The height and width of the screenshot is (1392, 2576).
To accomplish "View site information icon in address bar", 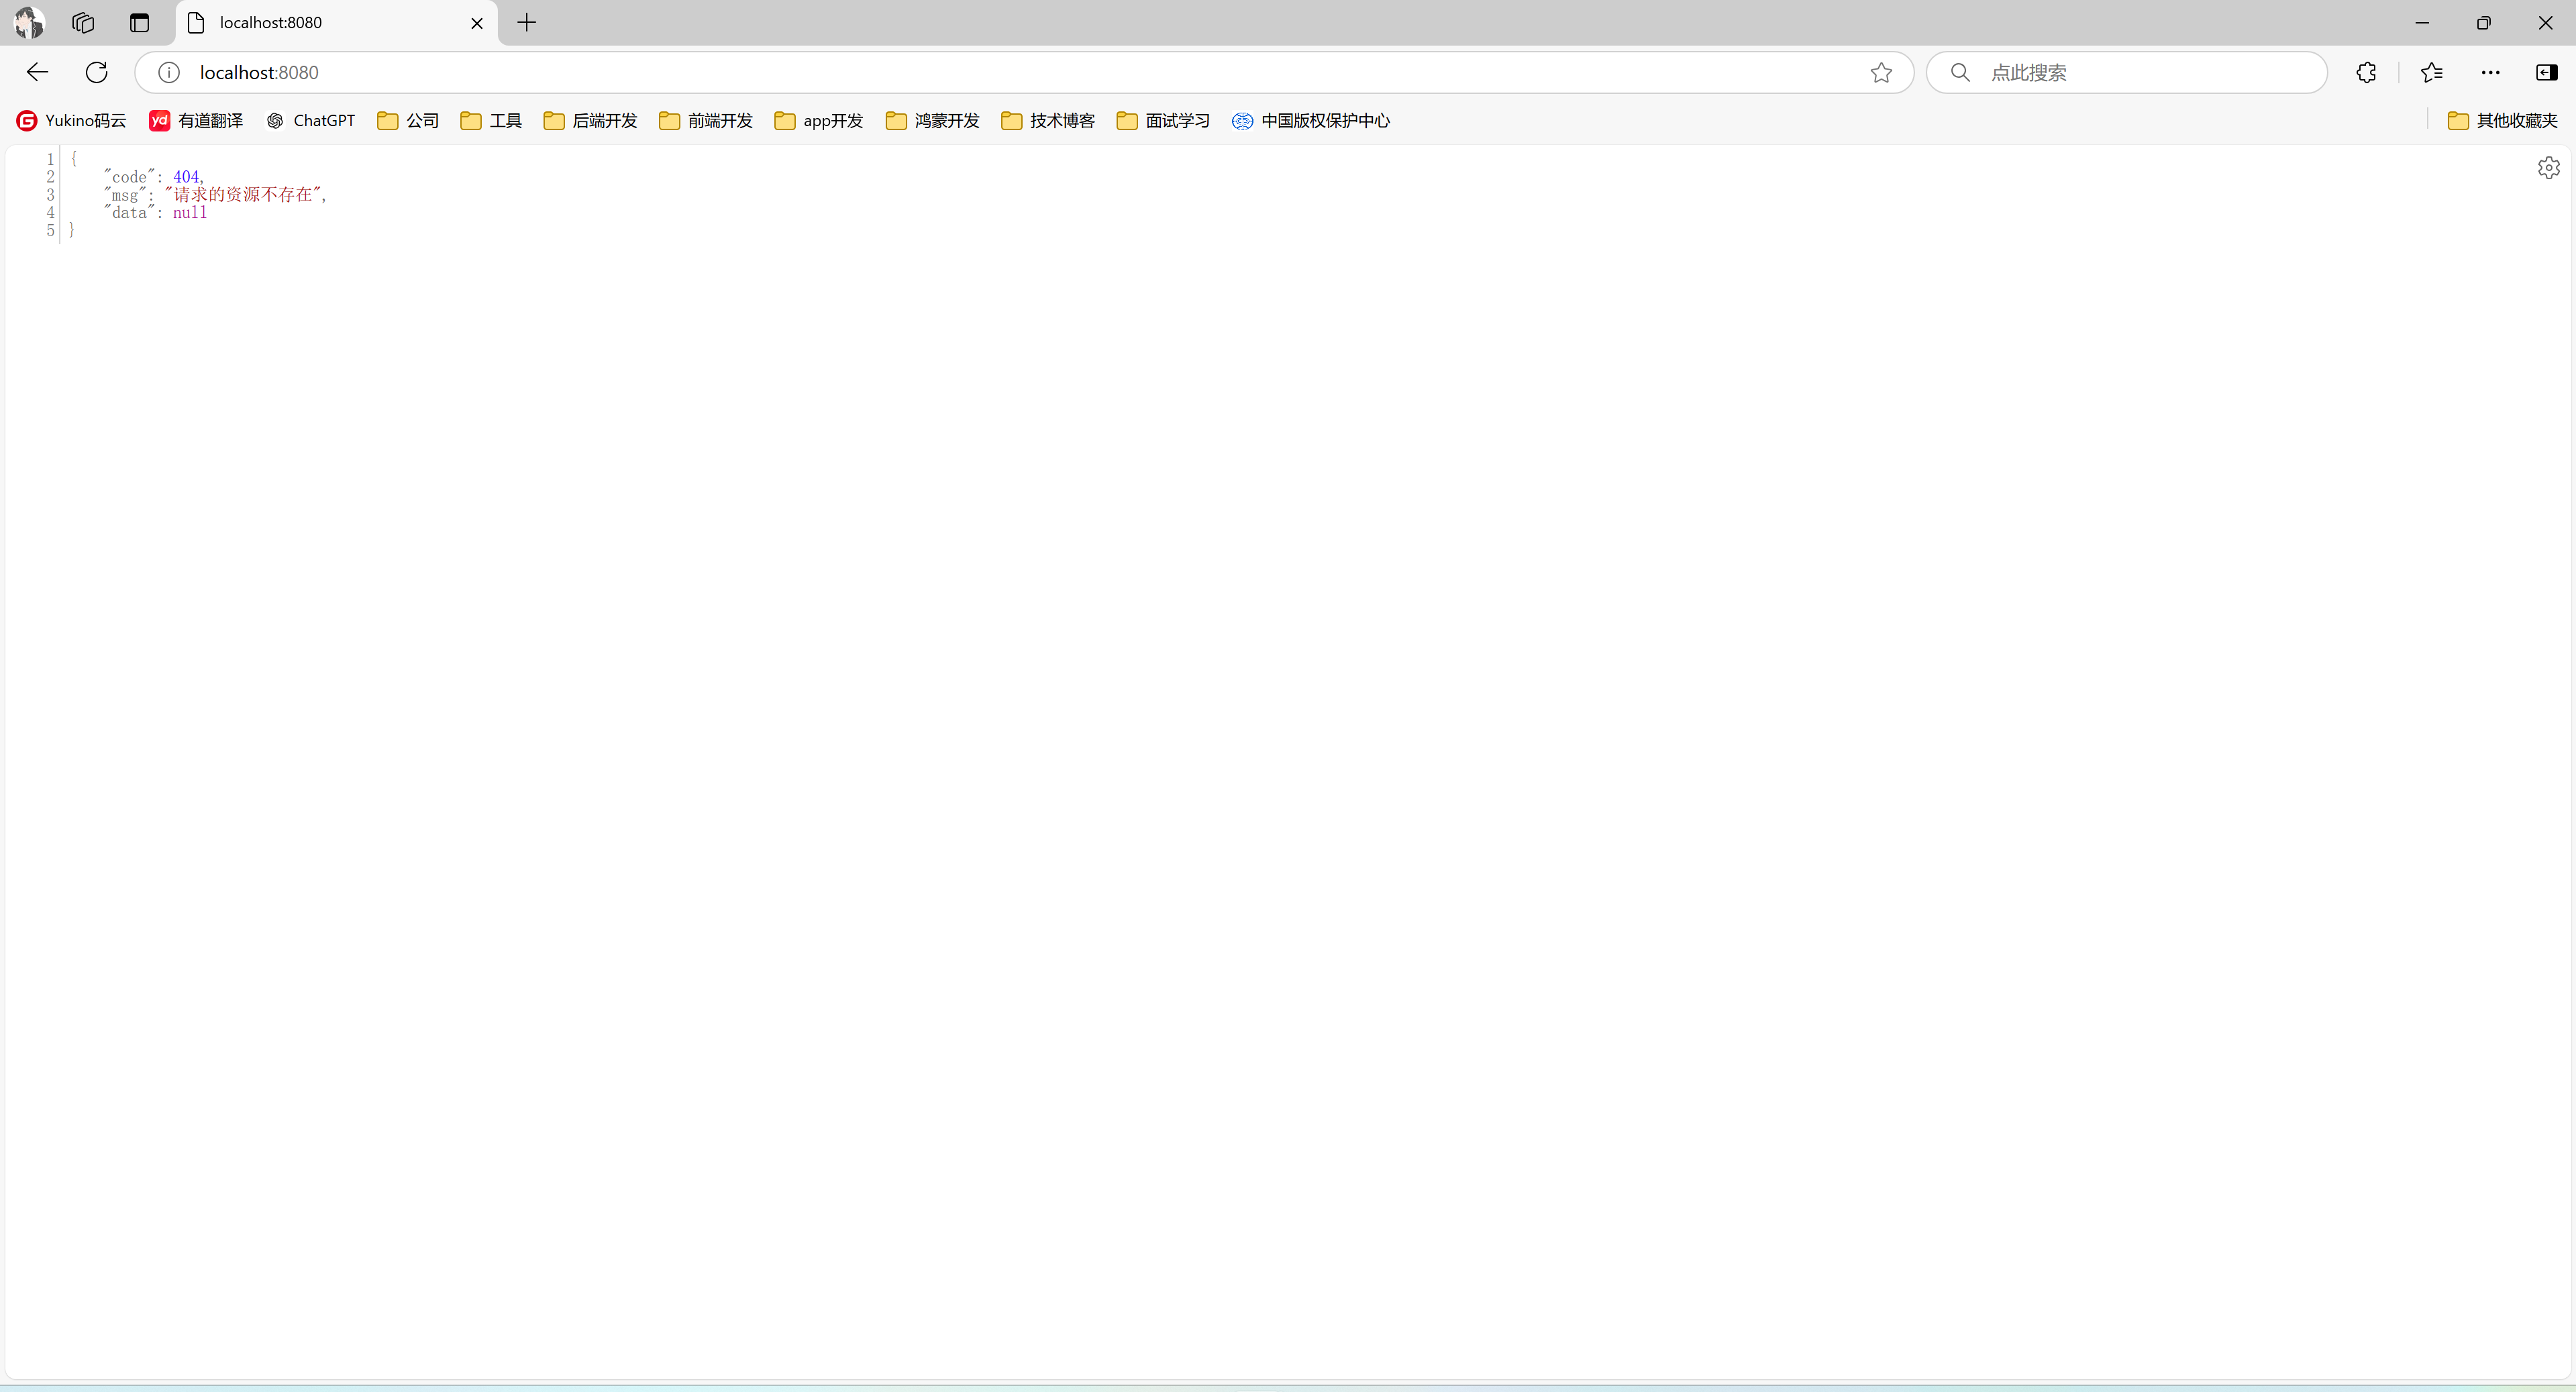I will point(169,72).
